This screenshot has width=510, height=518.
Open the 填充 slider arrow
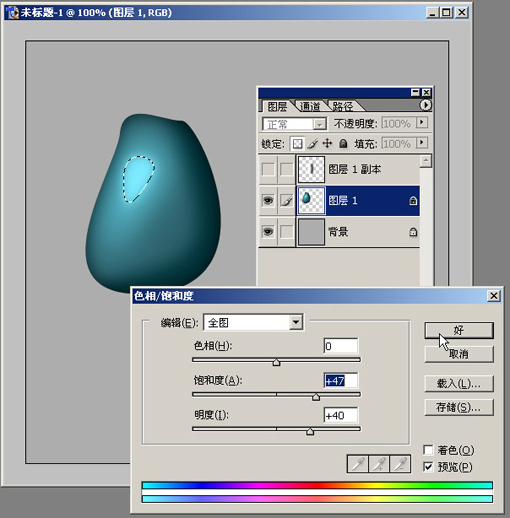(422, 143)
